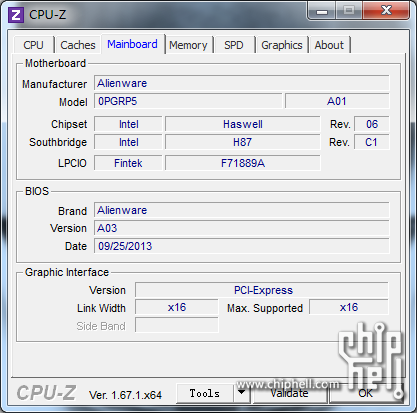The image size is (417, 413).
Task: Open the About tab
Action: point(329,45)
